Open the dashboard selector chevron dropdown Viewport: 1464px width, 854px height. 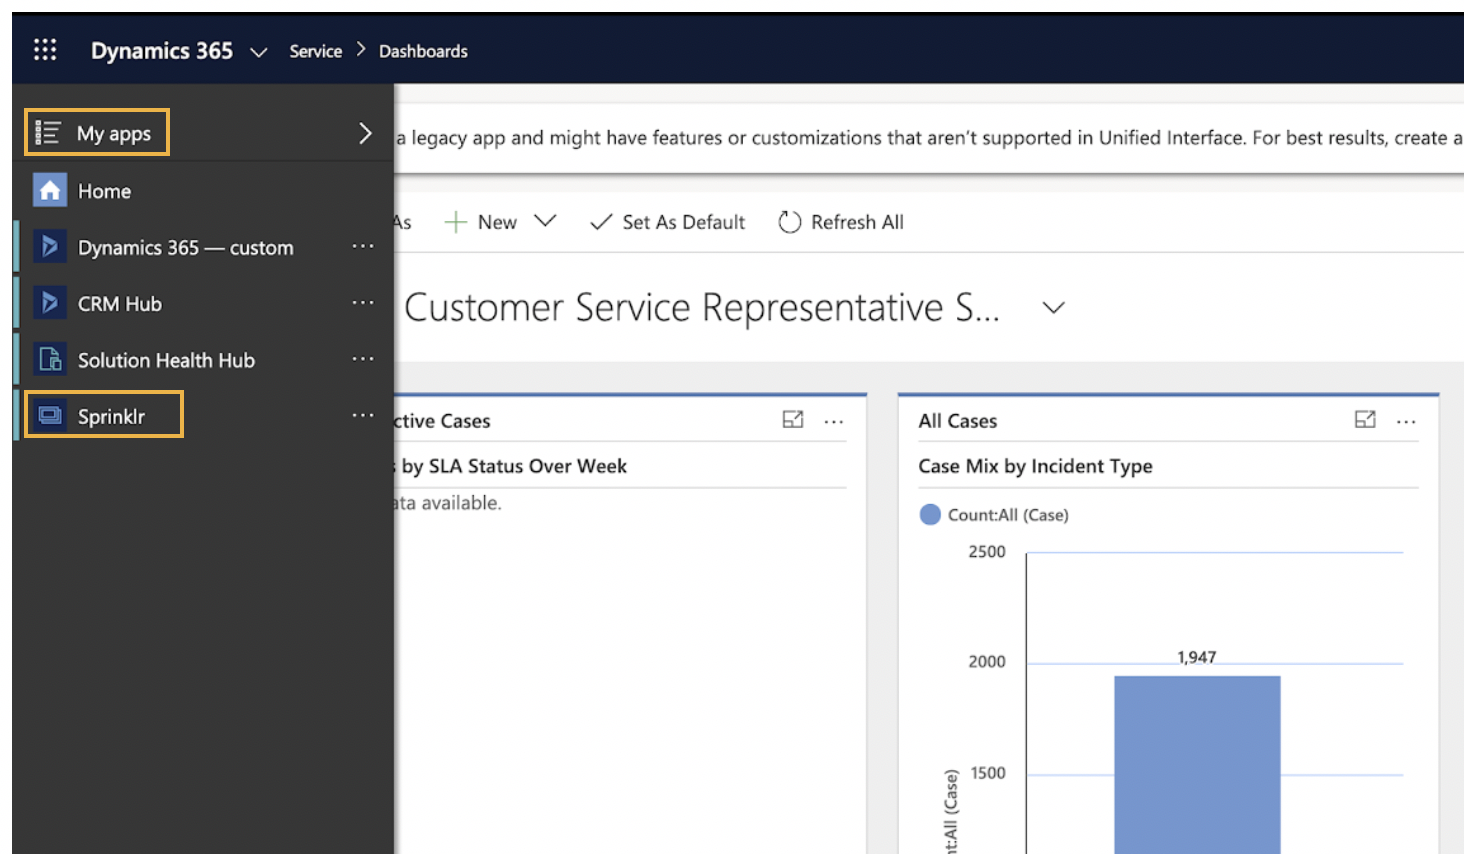pos(1053,308)
